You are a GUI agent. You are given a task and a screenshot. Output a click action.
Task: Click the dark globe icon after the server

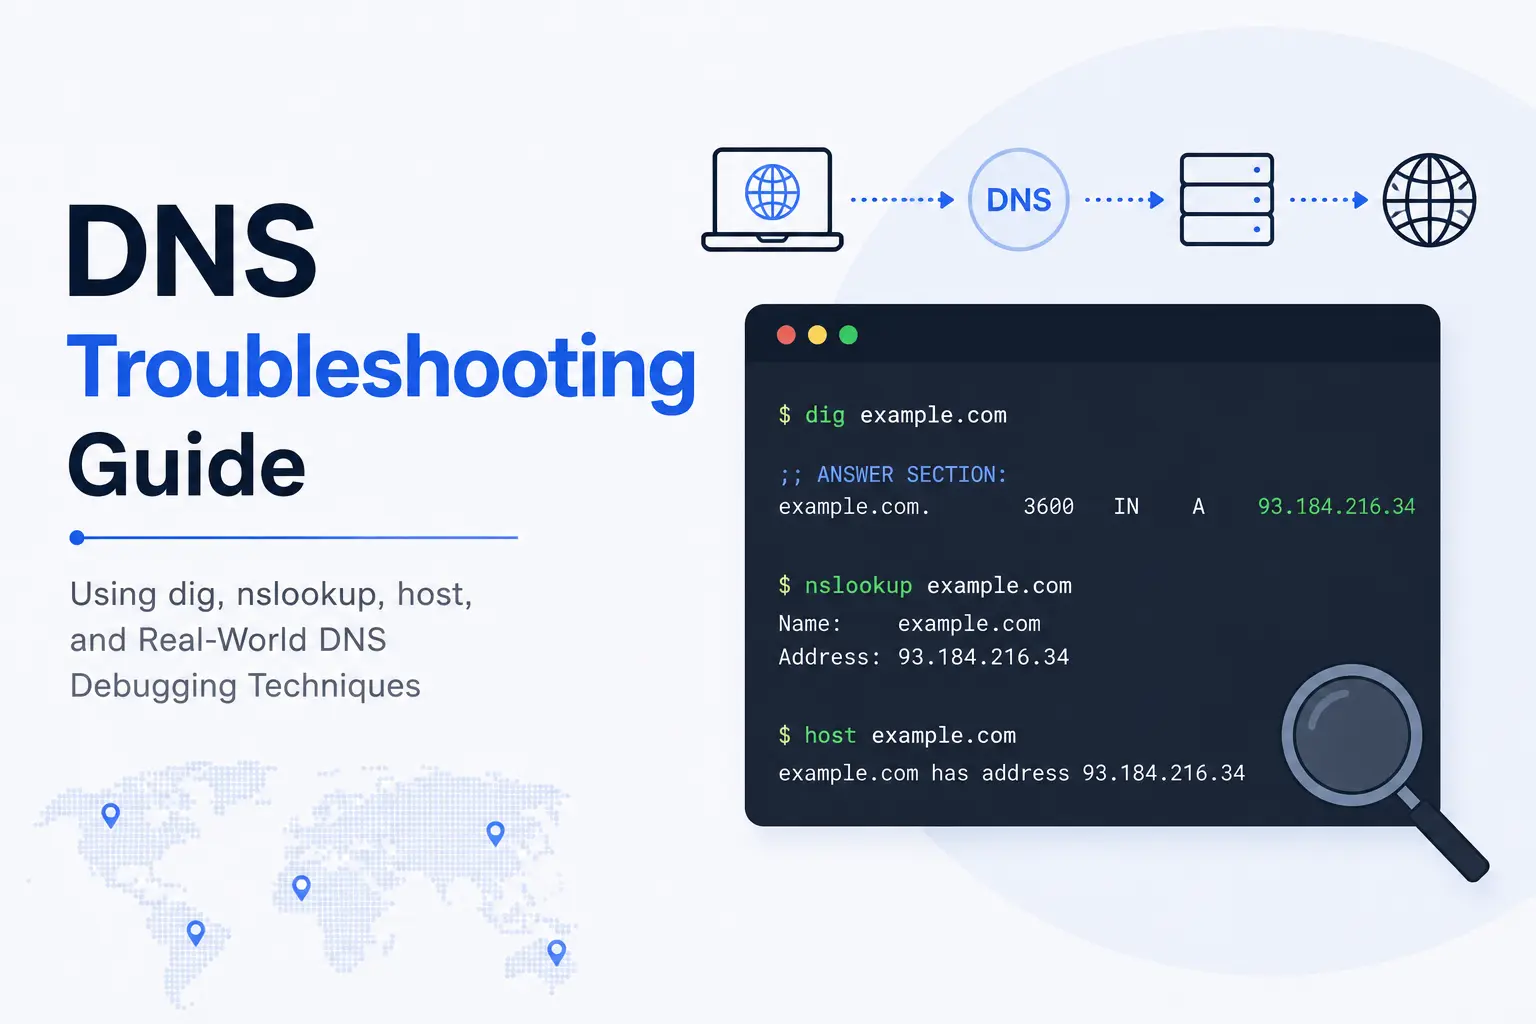pyautogui.click(x=1429, y=199)
